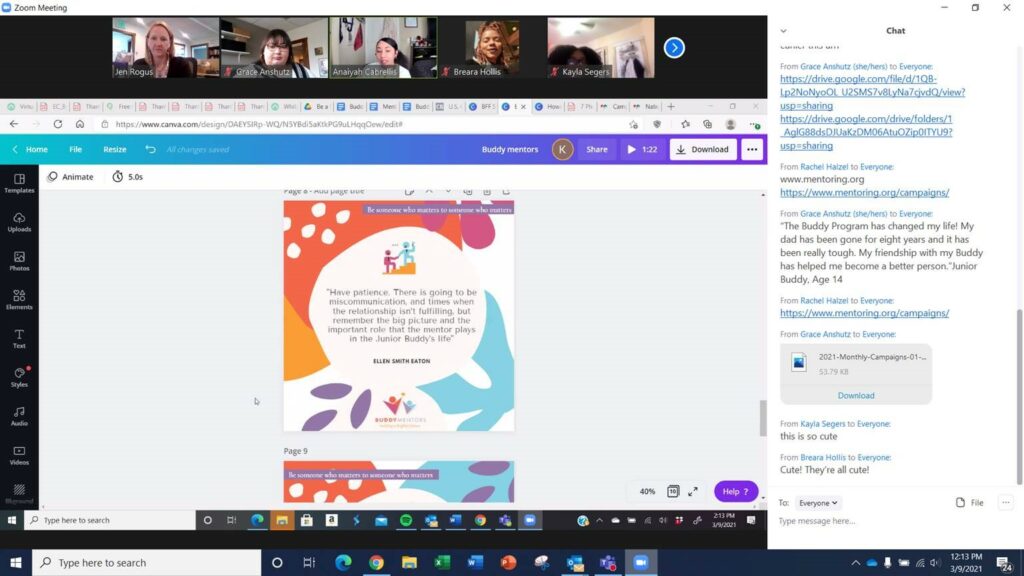
Task: Open the To: Everyone recipient dropdown
Action: tap(818, 503)
